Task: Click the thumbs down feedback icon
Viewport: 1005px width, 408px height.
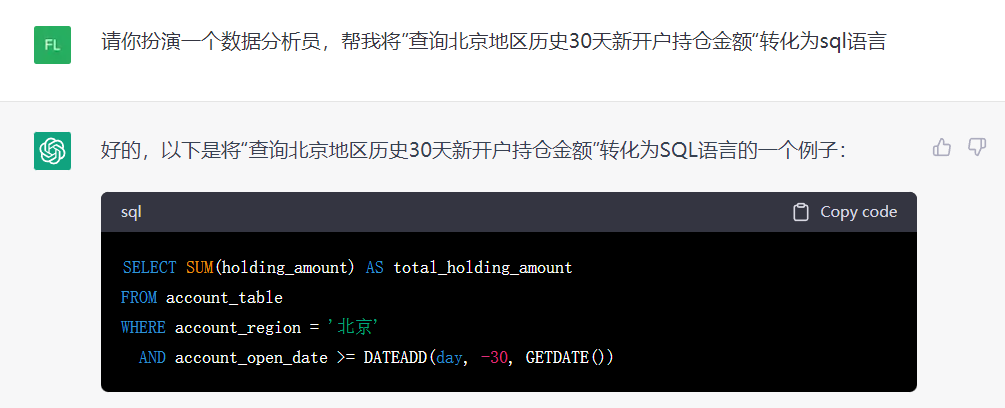Action: pyautogui.click(x=976, y=147)
